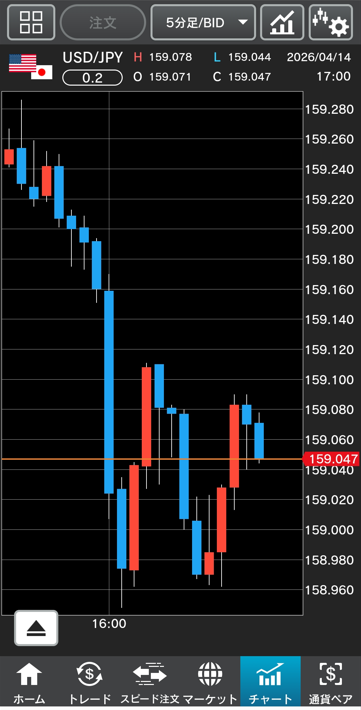Expand the panel with eject arrow button
Image resolution: width=361 pixels, height=710 pixels.
click(36, 628)
